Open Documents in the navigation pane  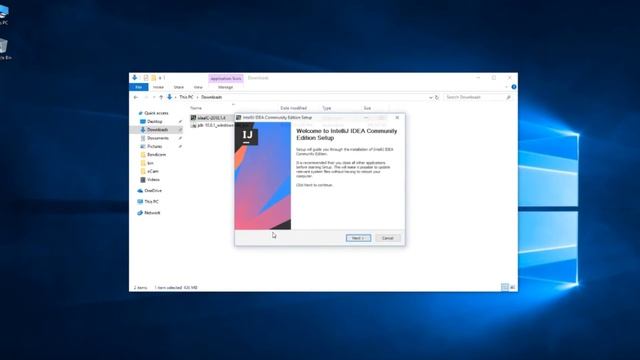(x=158, y=138)
